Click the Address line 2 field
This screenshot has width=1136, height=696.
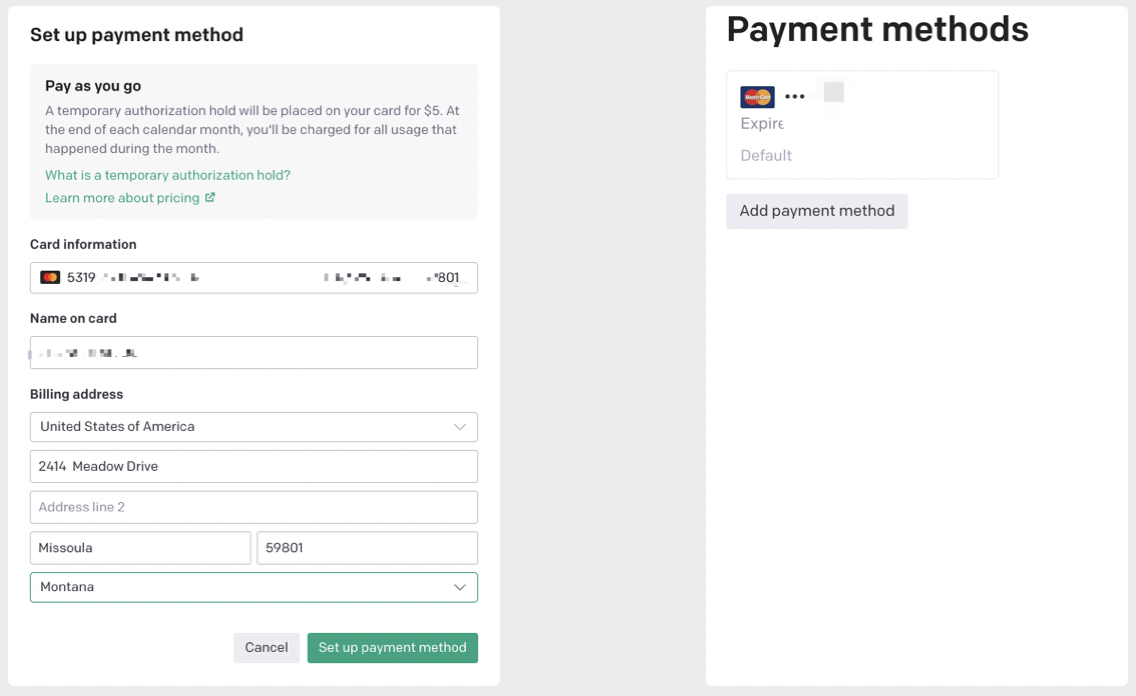[x=254, y=507]
